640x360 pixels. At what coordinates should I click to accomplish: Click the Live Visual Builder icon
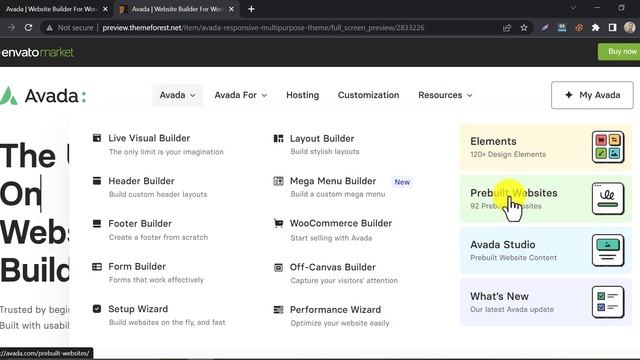point(97,138)
